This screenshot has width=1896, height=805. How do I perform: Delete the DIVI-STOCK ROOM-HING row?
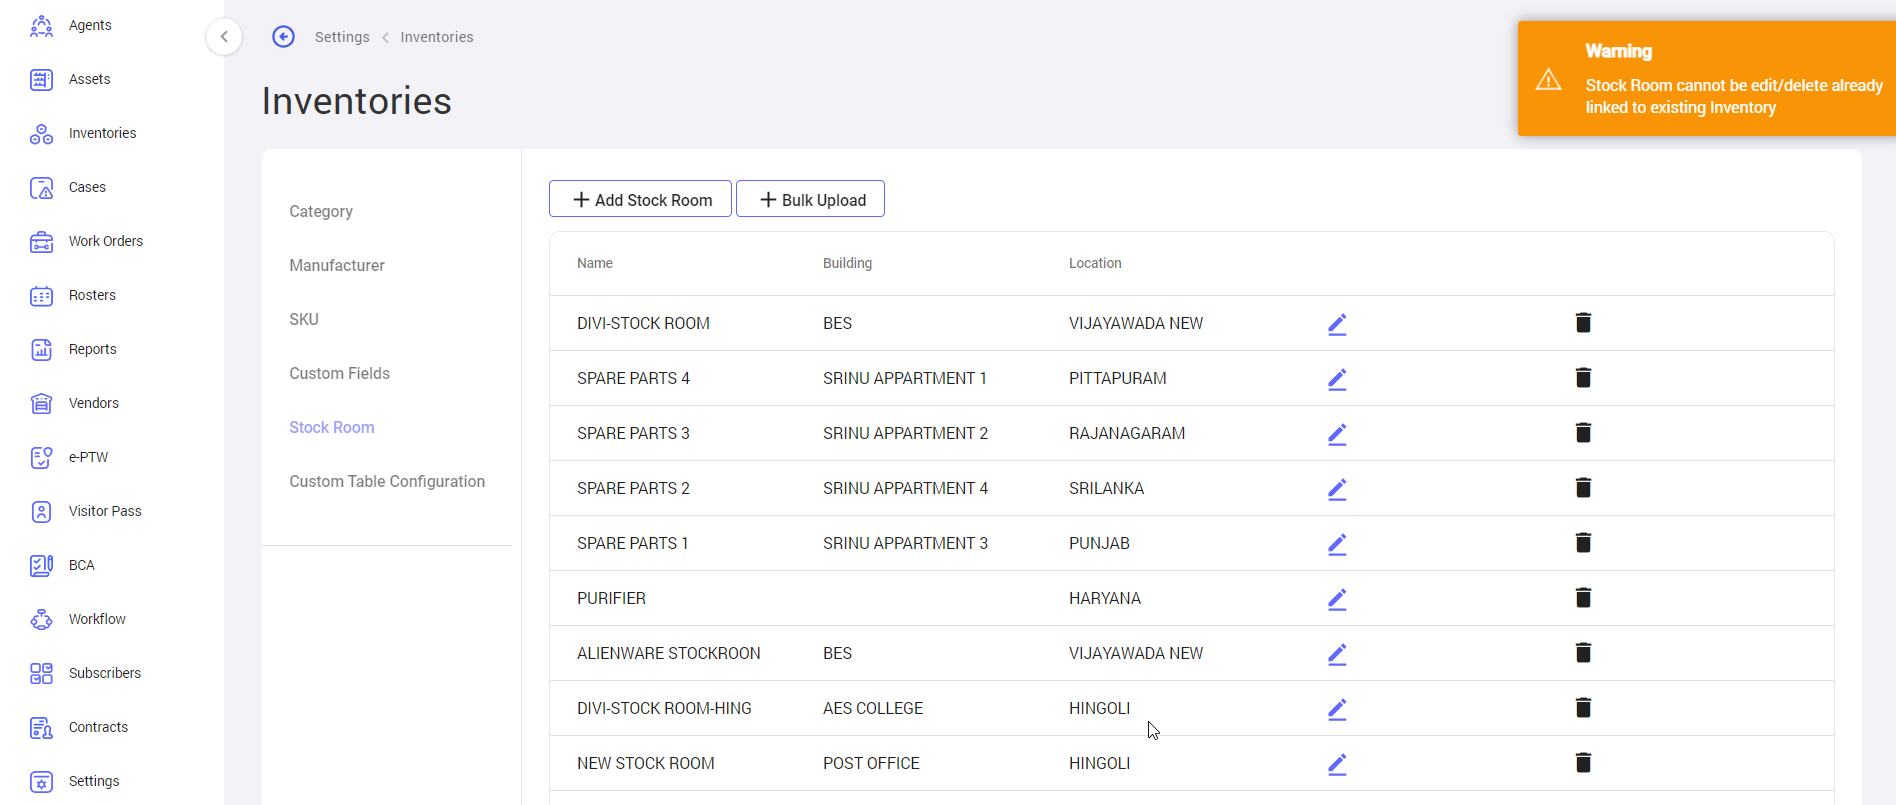(1583, 708)
